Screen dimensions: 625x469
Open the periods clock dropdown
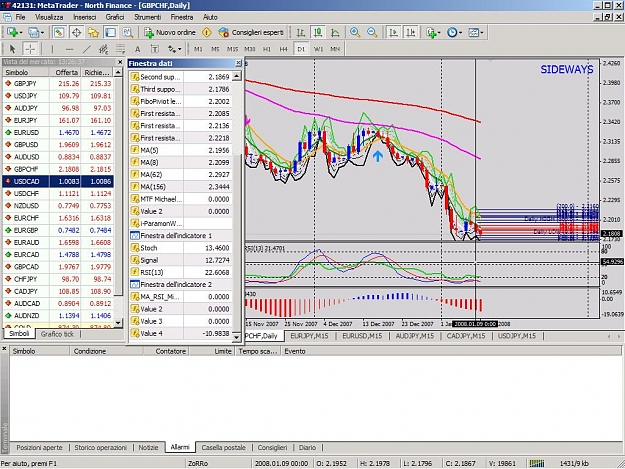454,33
